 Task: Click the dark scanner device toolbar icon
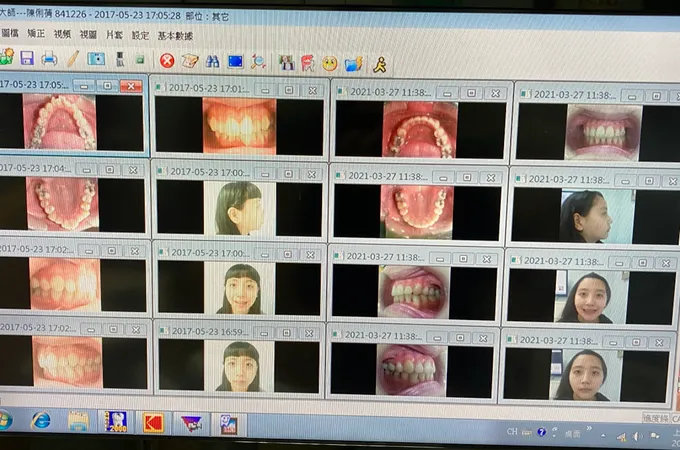pyautogui.click(x=120, y=59)
